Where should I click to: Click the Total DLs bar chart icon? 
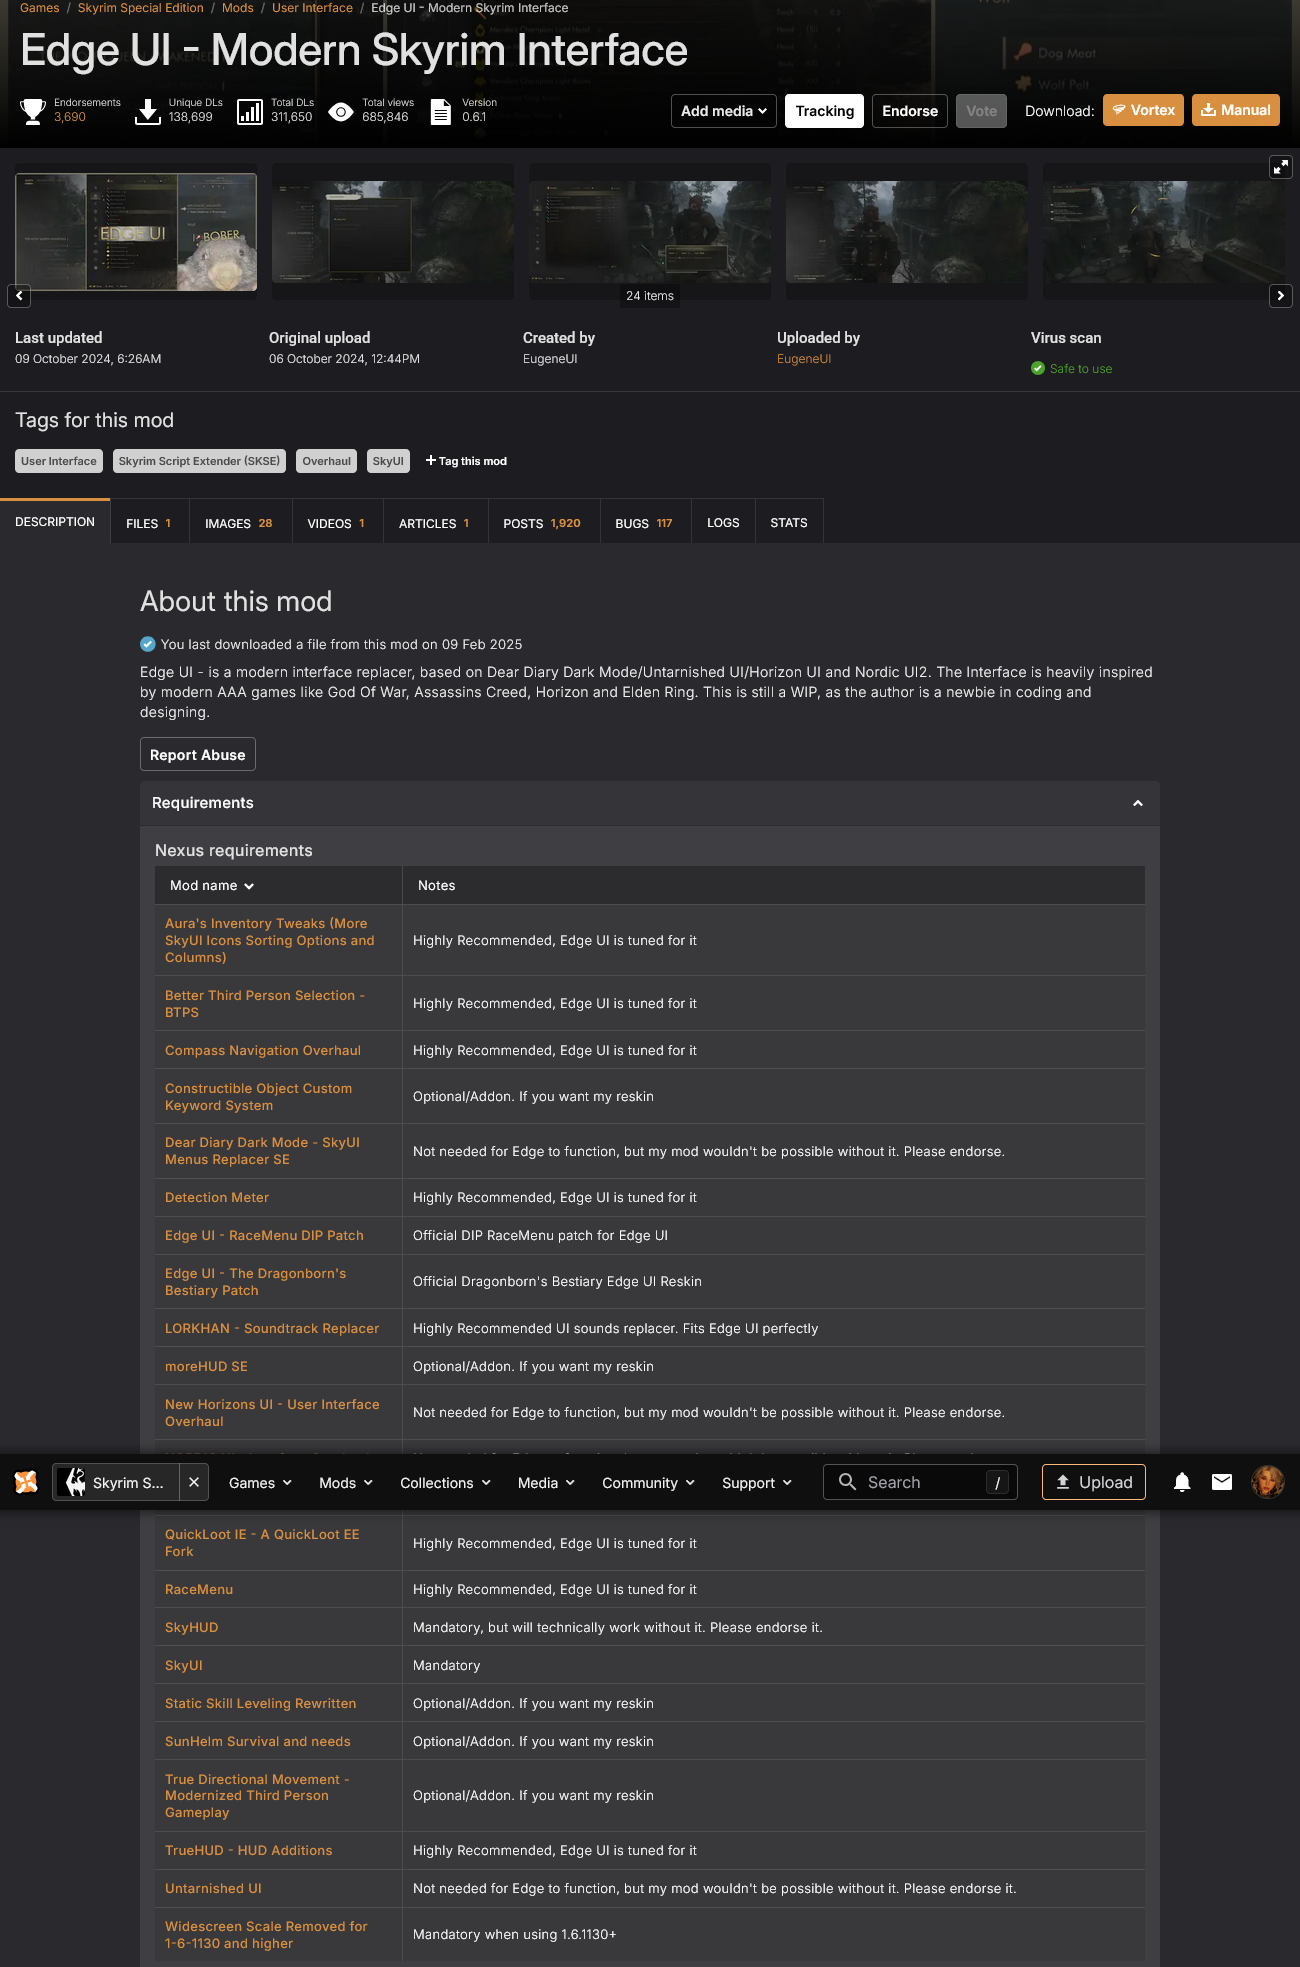tap(250, 111)
